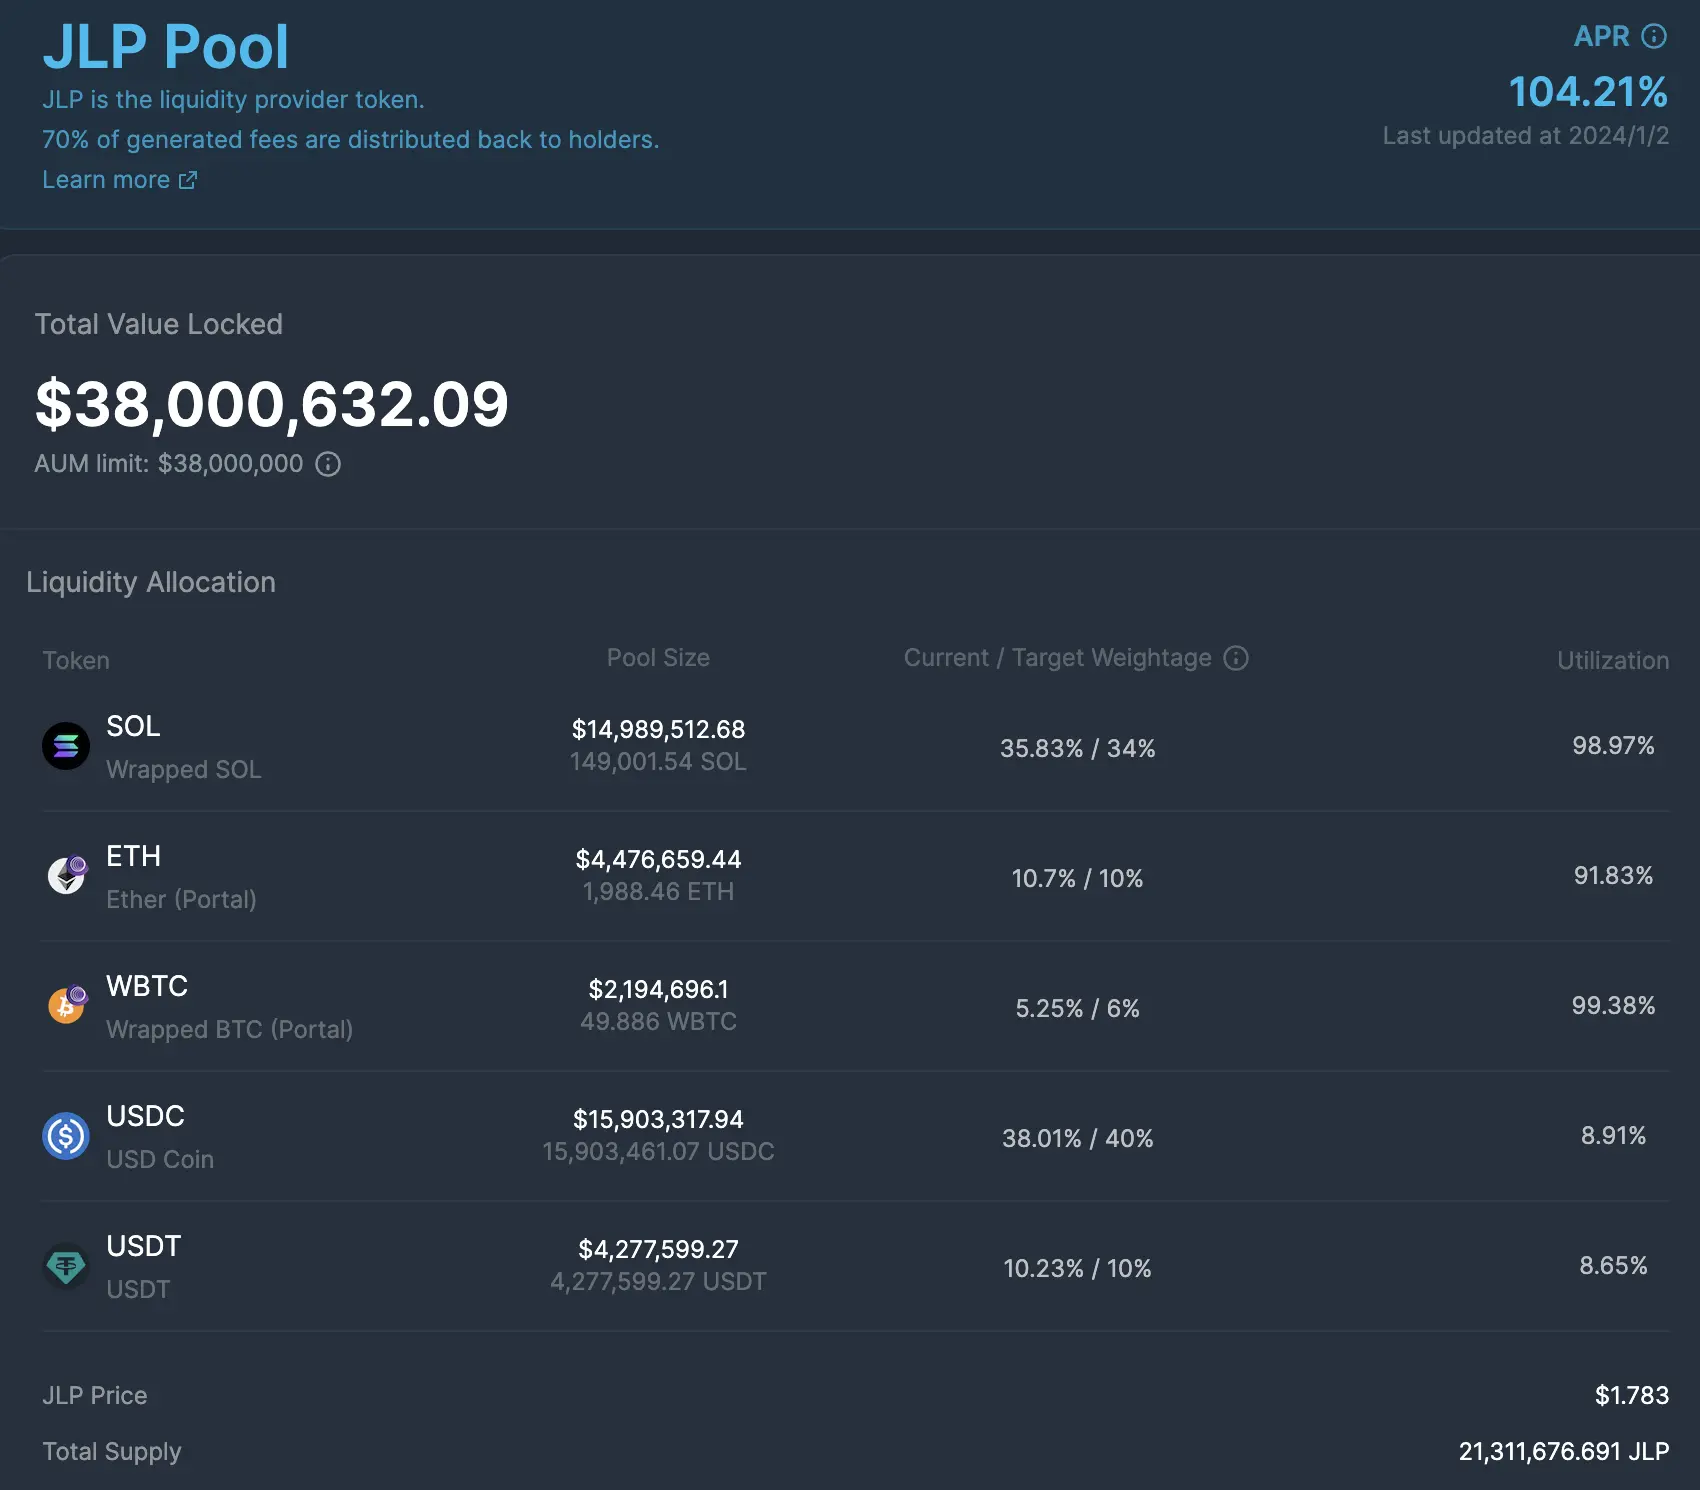The width and height of the screenshot is (1700, 1490).
Task: Click the Pool Size column header
Action: [658, 658]
